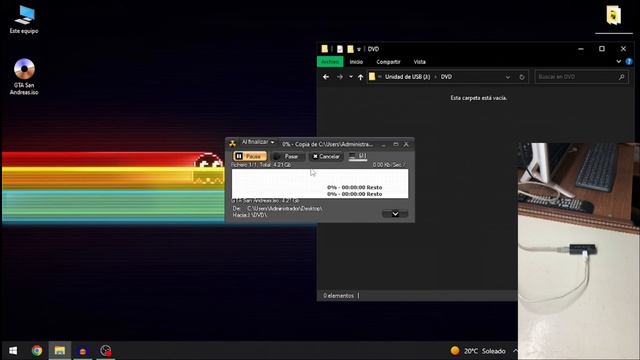Open the Windows Start menu
Screen dimensions: 640x360
13,351
